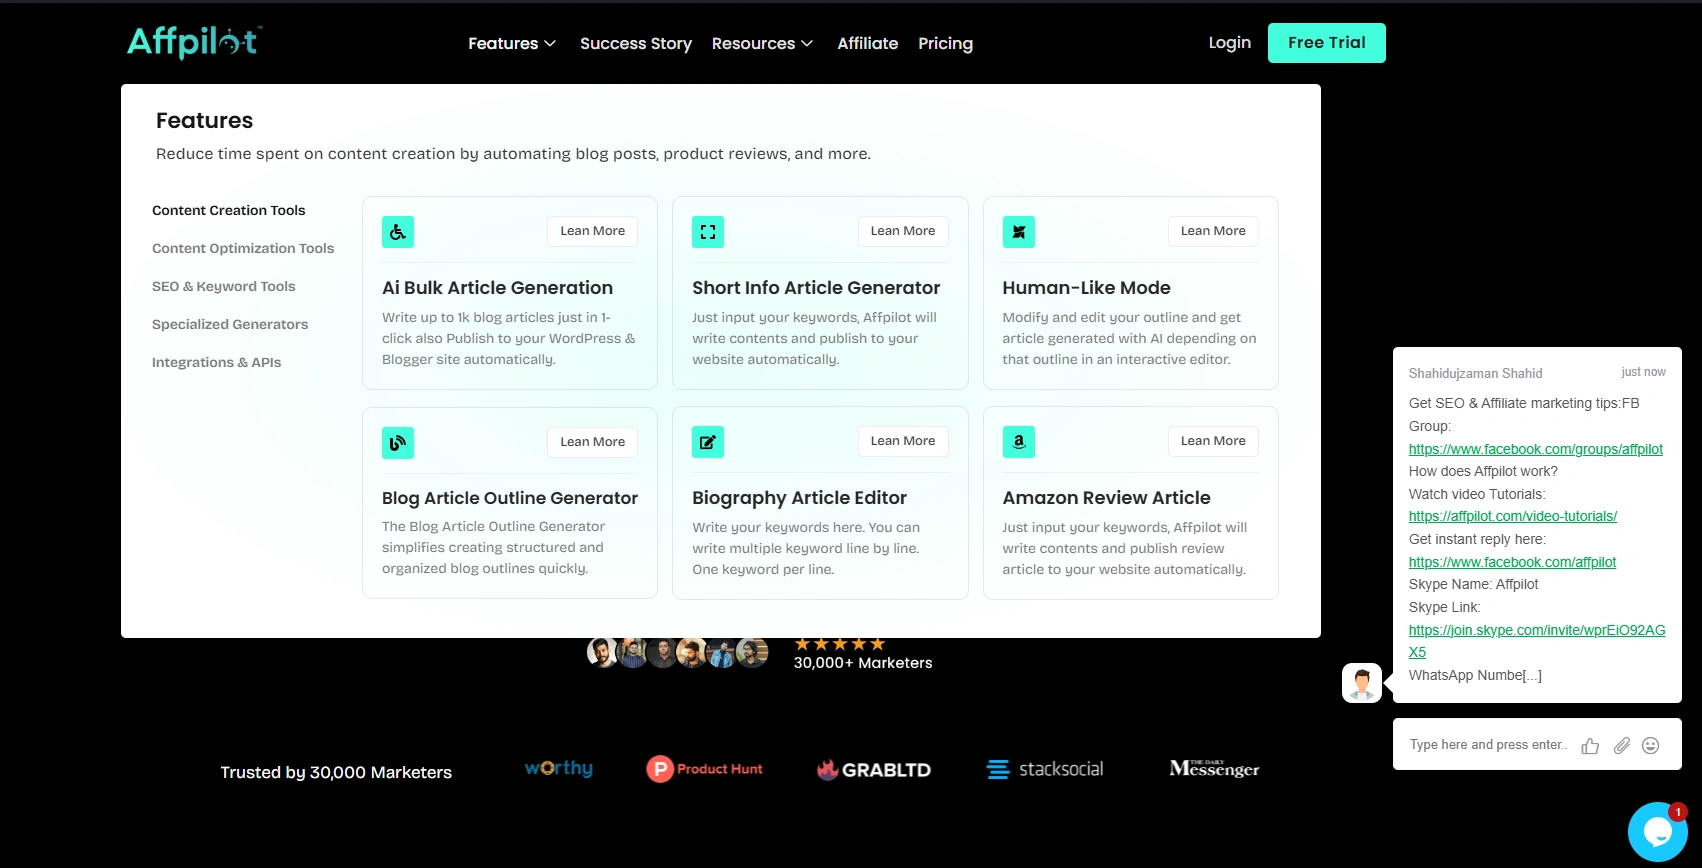Click the Free Trial button
Viewport: 1702px width, 868px height.
(1327, 43)
